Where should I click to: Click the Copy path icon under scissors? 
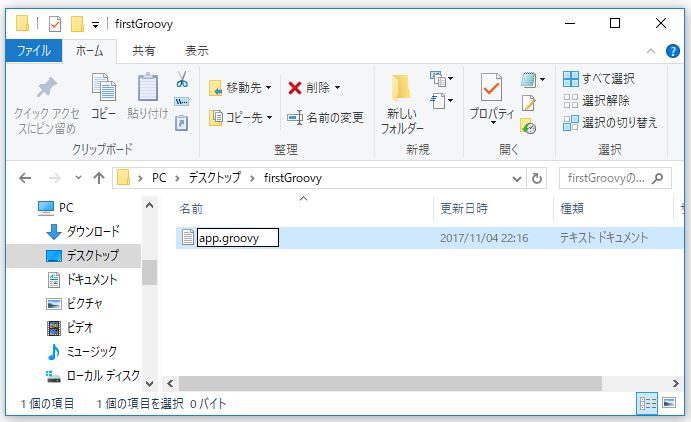coord(182,102)
